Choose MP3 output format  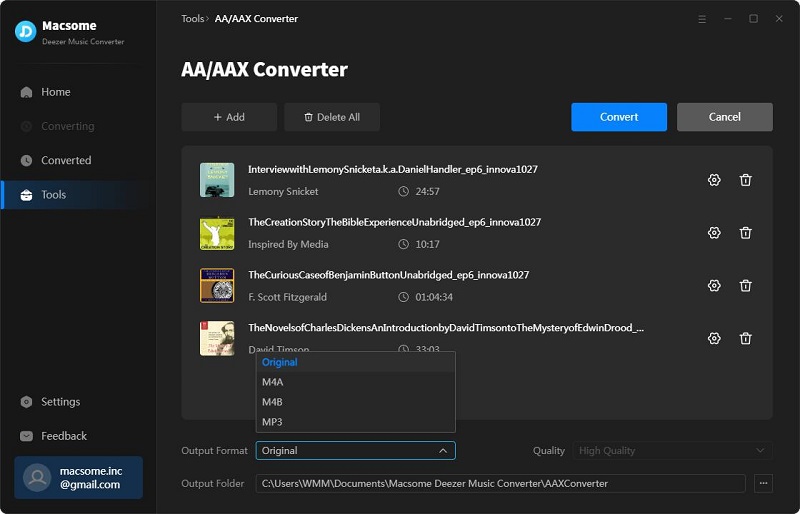[x=356, y=422]
